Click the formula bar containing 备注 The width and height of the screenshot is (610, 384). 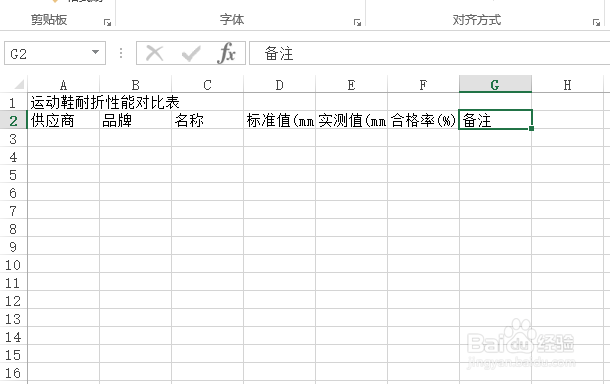tap(429, 53)
